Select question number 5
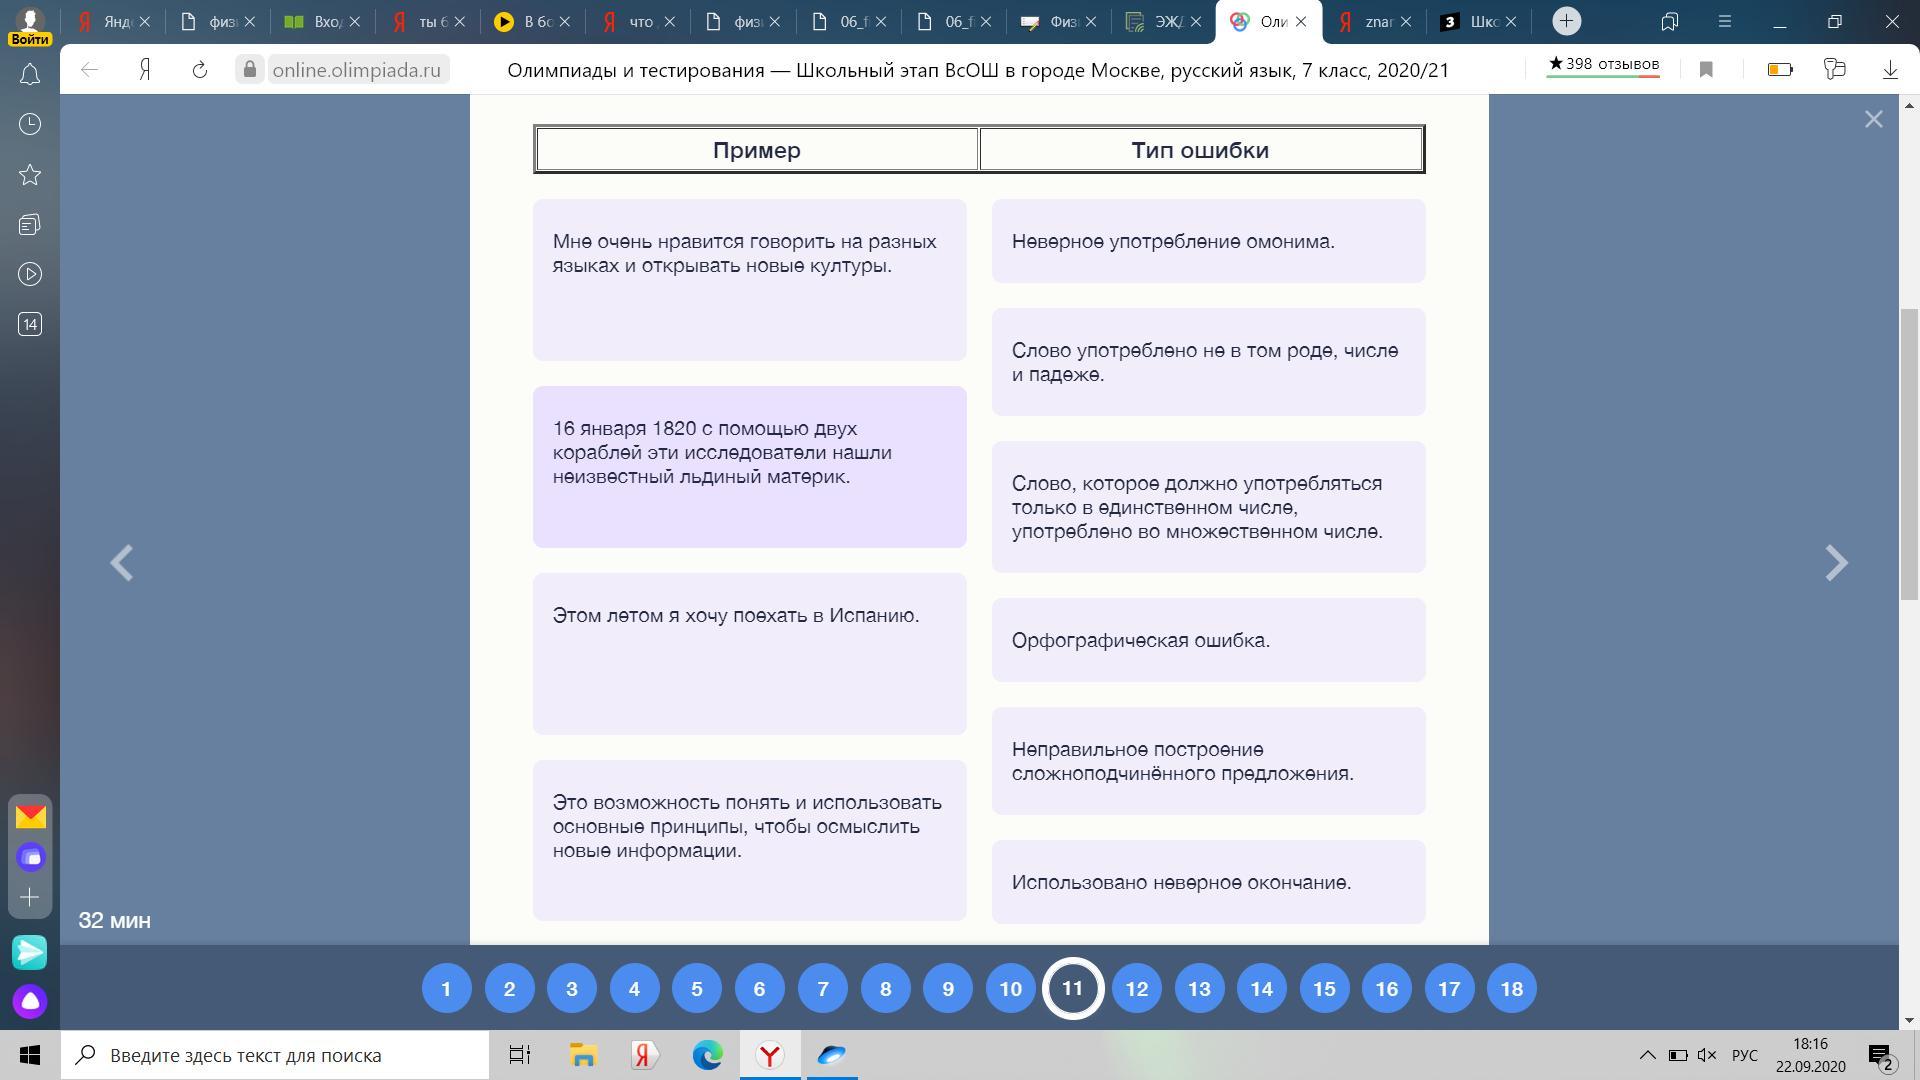Screen dimensions: 1920x1080 click(x=697, y=989)
